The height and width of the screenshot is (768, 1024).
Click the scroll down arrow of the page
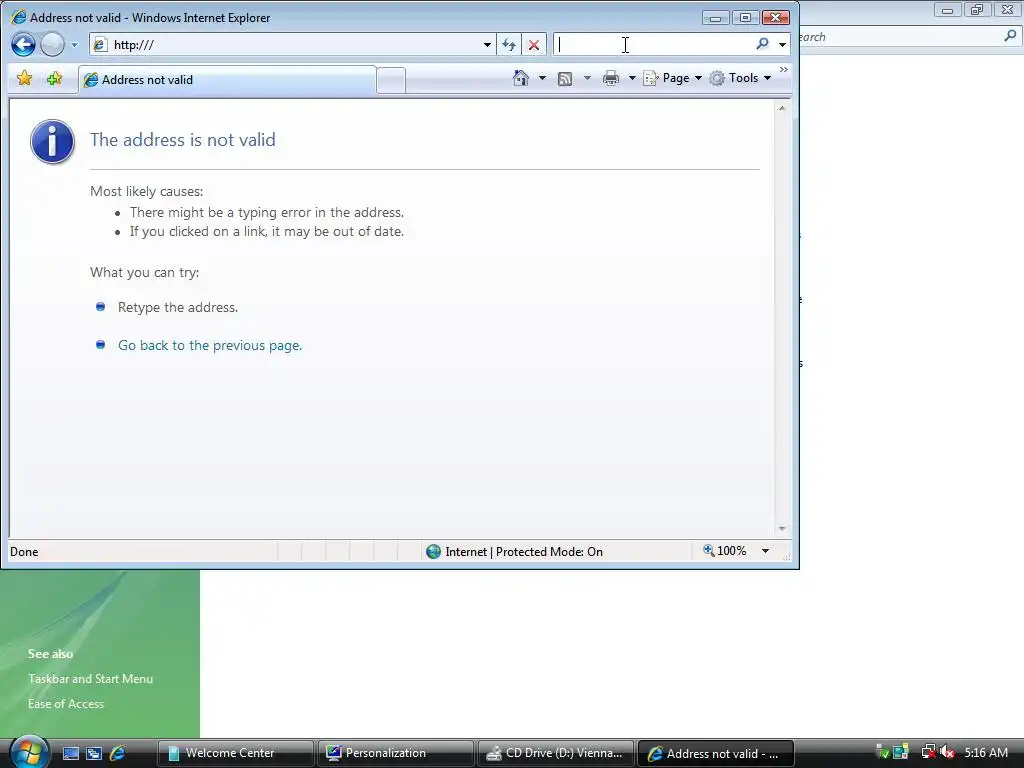(x=782, y=529)
